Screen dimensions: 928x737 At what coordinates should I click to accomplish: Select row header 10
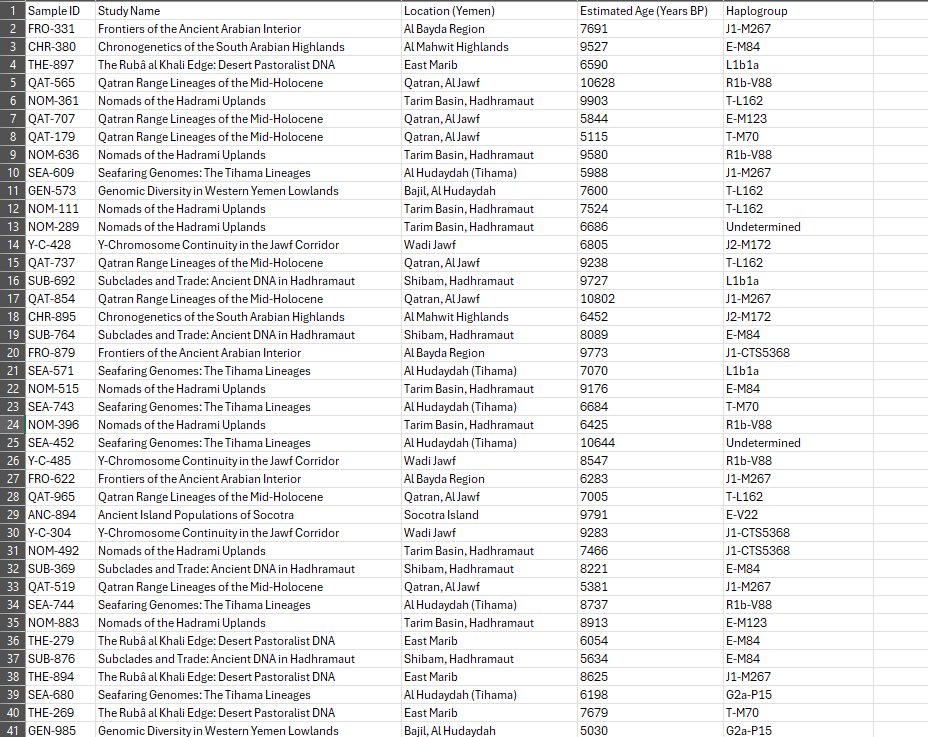(12, 173)
